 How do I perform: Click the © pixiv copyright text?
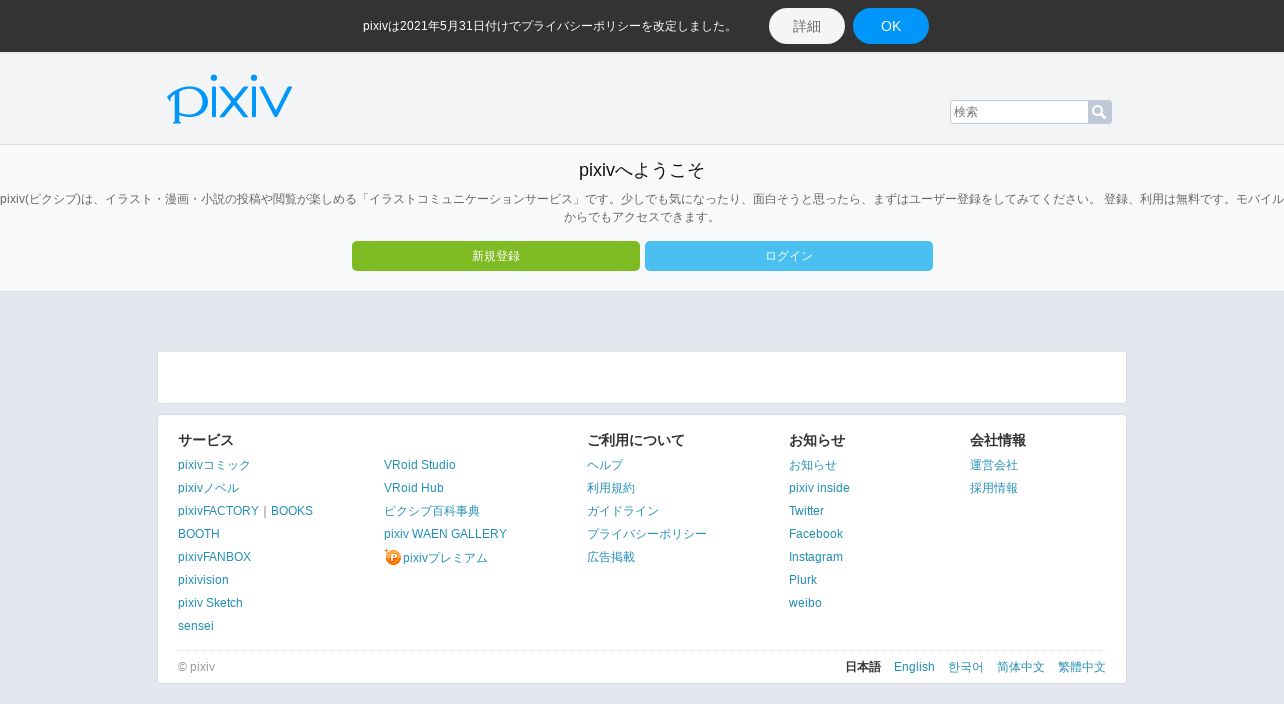tap(196, 667)
